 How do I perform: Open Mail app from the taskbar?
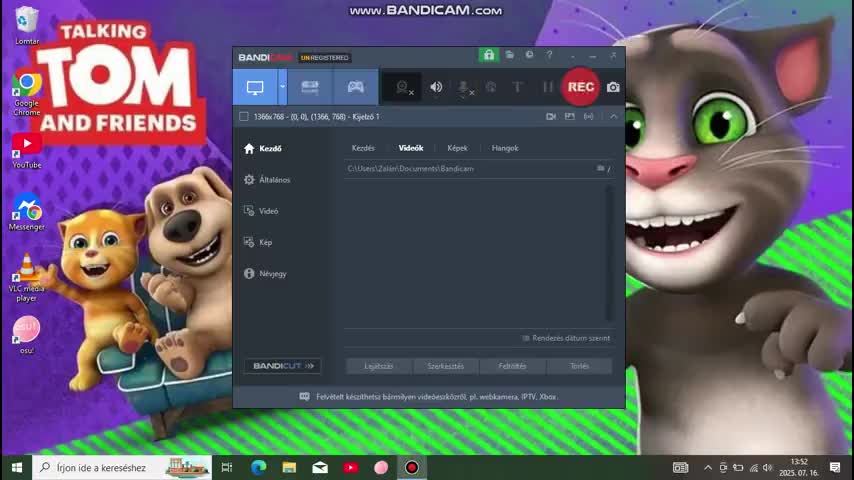click(x=320, y=467)
